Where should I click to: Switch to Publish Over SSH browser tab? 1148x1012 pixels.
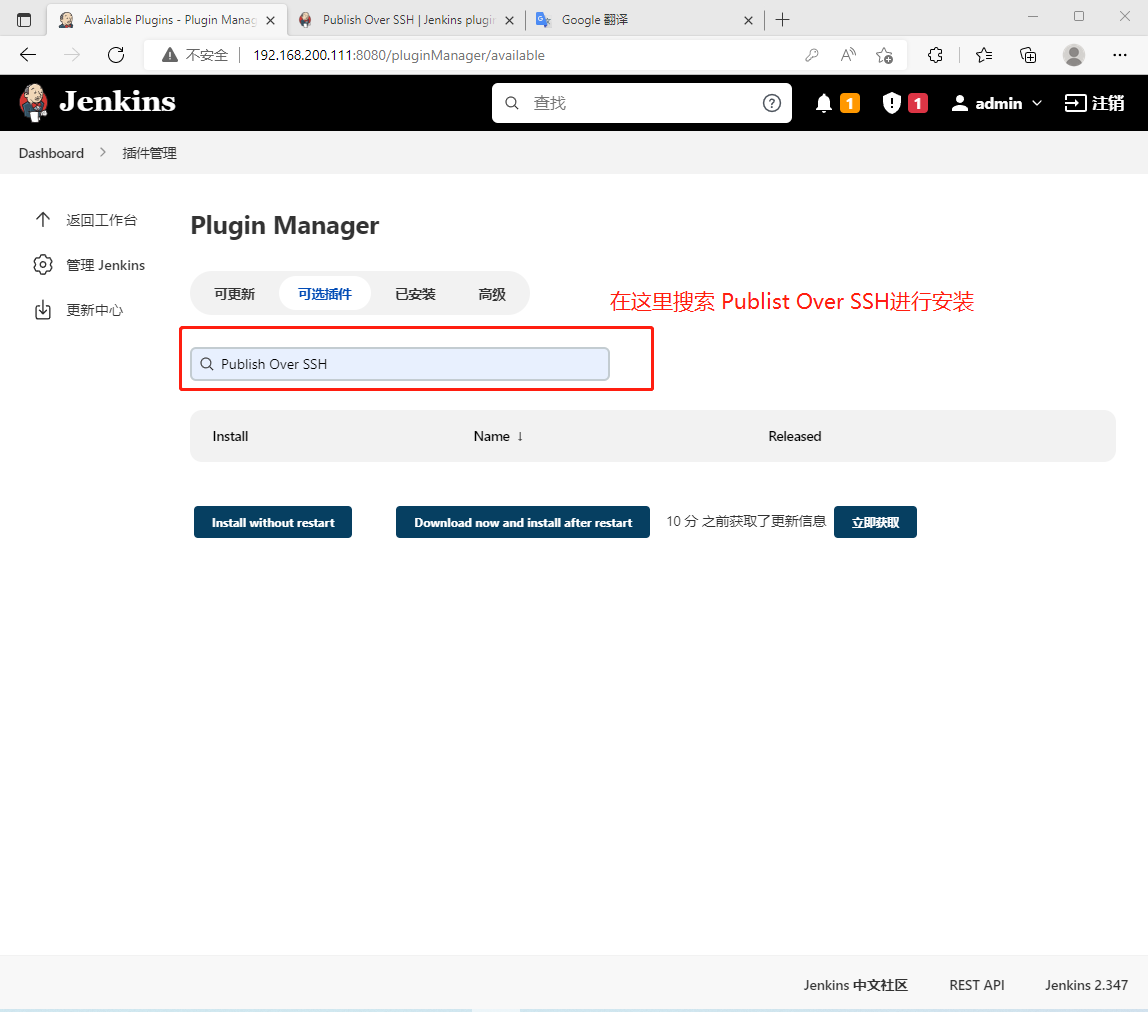pos(406,20)
